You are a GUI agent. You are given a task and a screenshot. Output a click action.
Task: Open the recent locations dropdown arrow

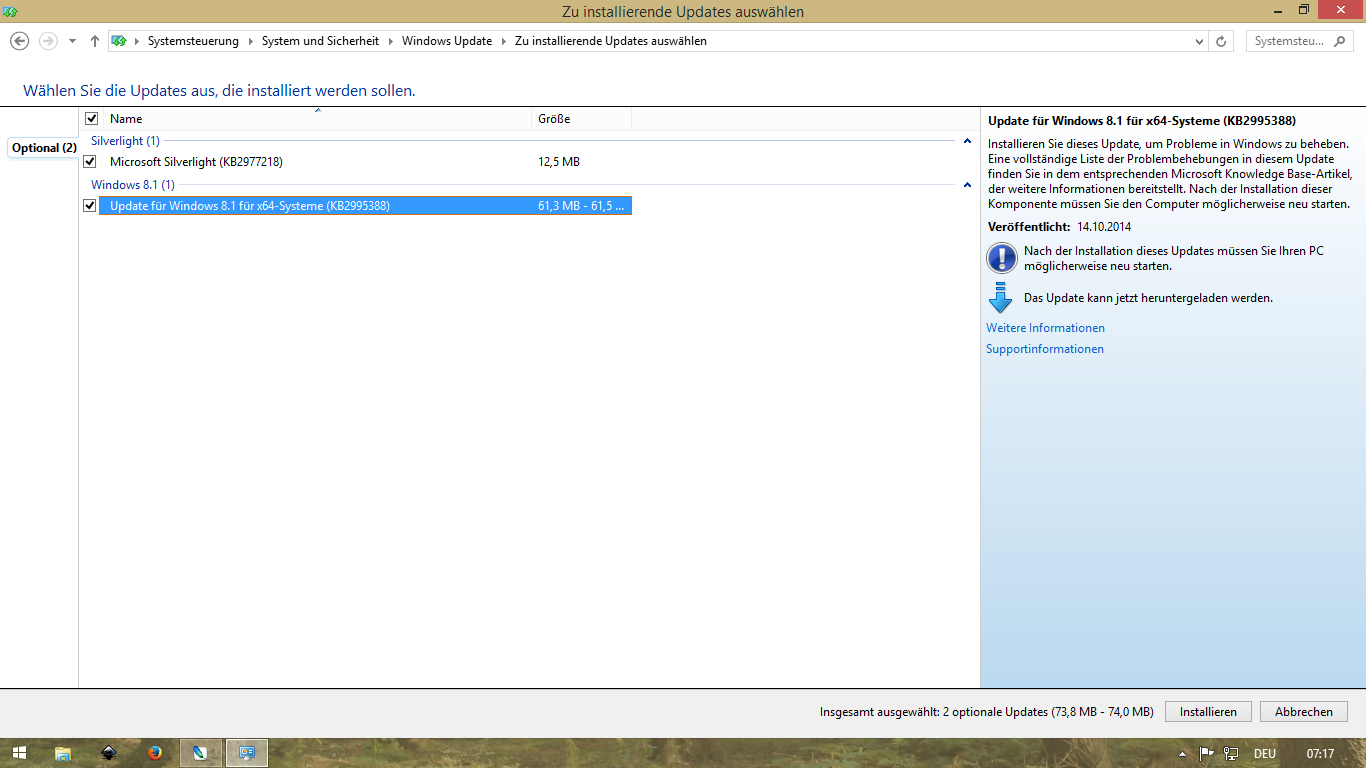pyautogui.click(x=72, y=42)
